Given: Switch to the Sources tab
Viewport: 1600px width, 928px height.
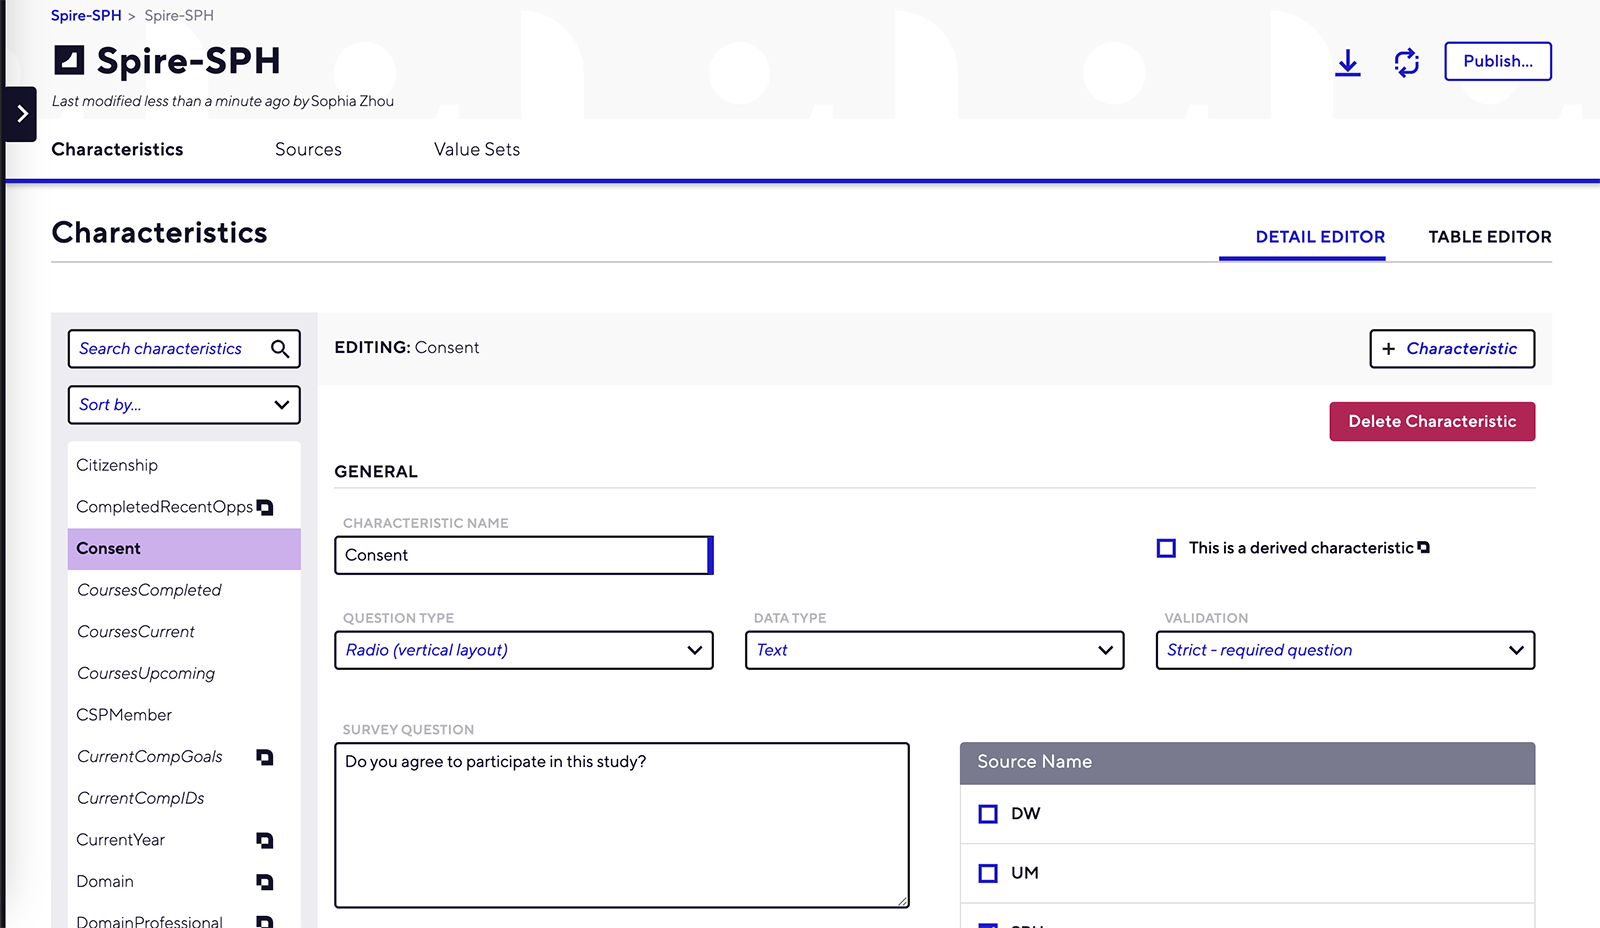Looking at the screenshot, I should coord(308,149).
